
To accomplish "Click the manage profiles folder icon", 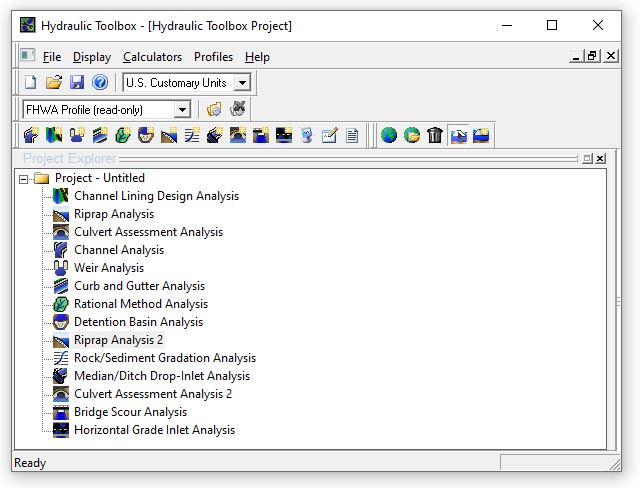I will [214, 109].
